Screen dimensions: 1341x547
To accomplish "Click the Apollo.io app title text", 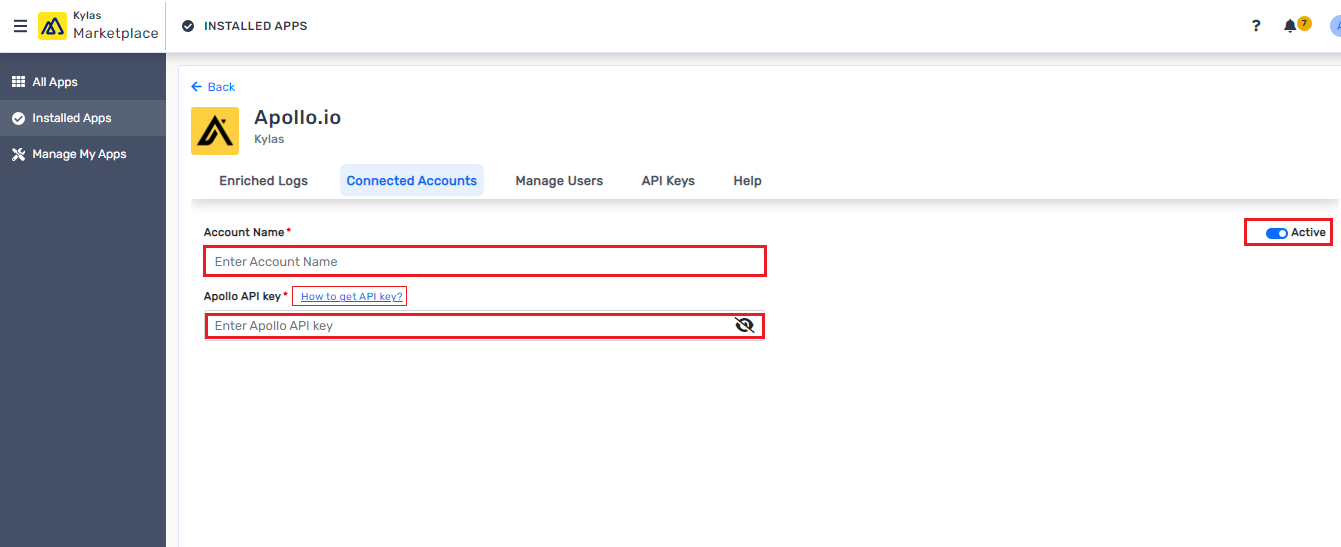I will tap(298, 118).
